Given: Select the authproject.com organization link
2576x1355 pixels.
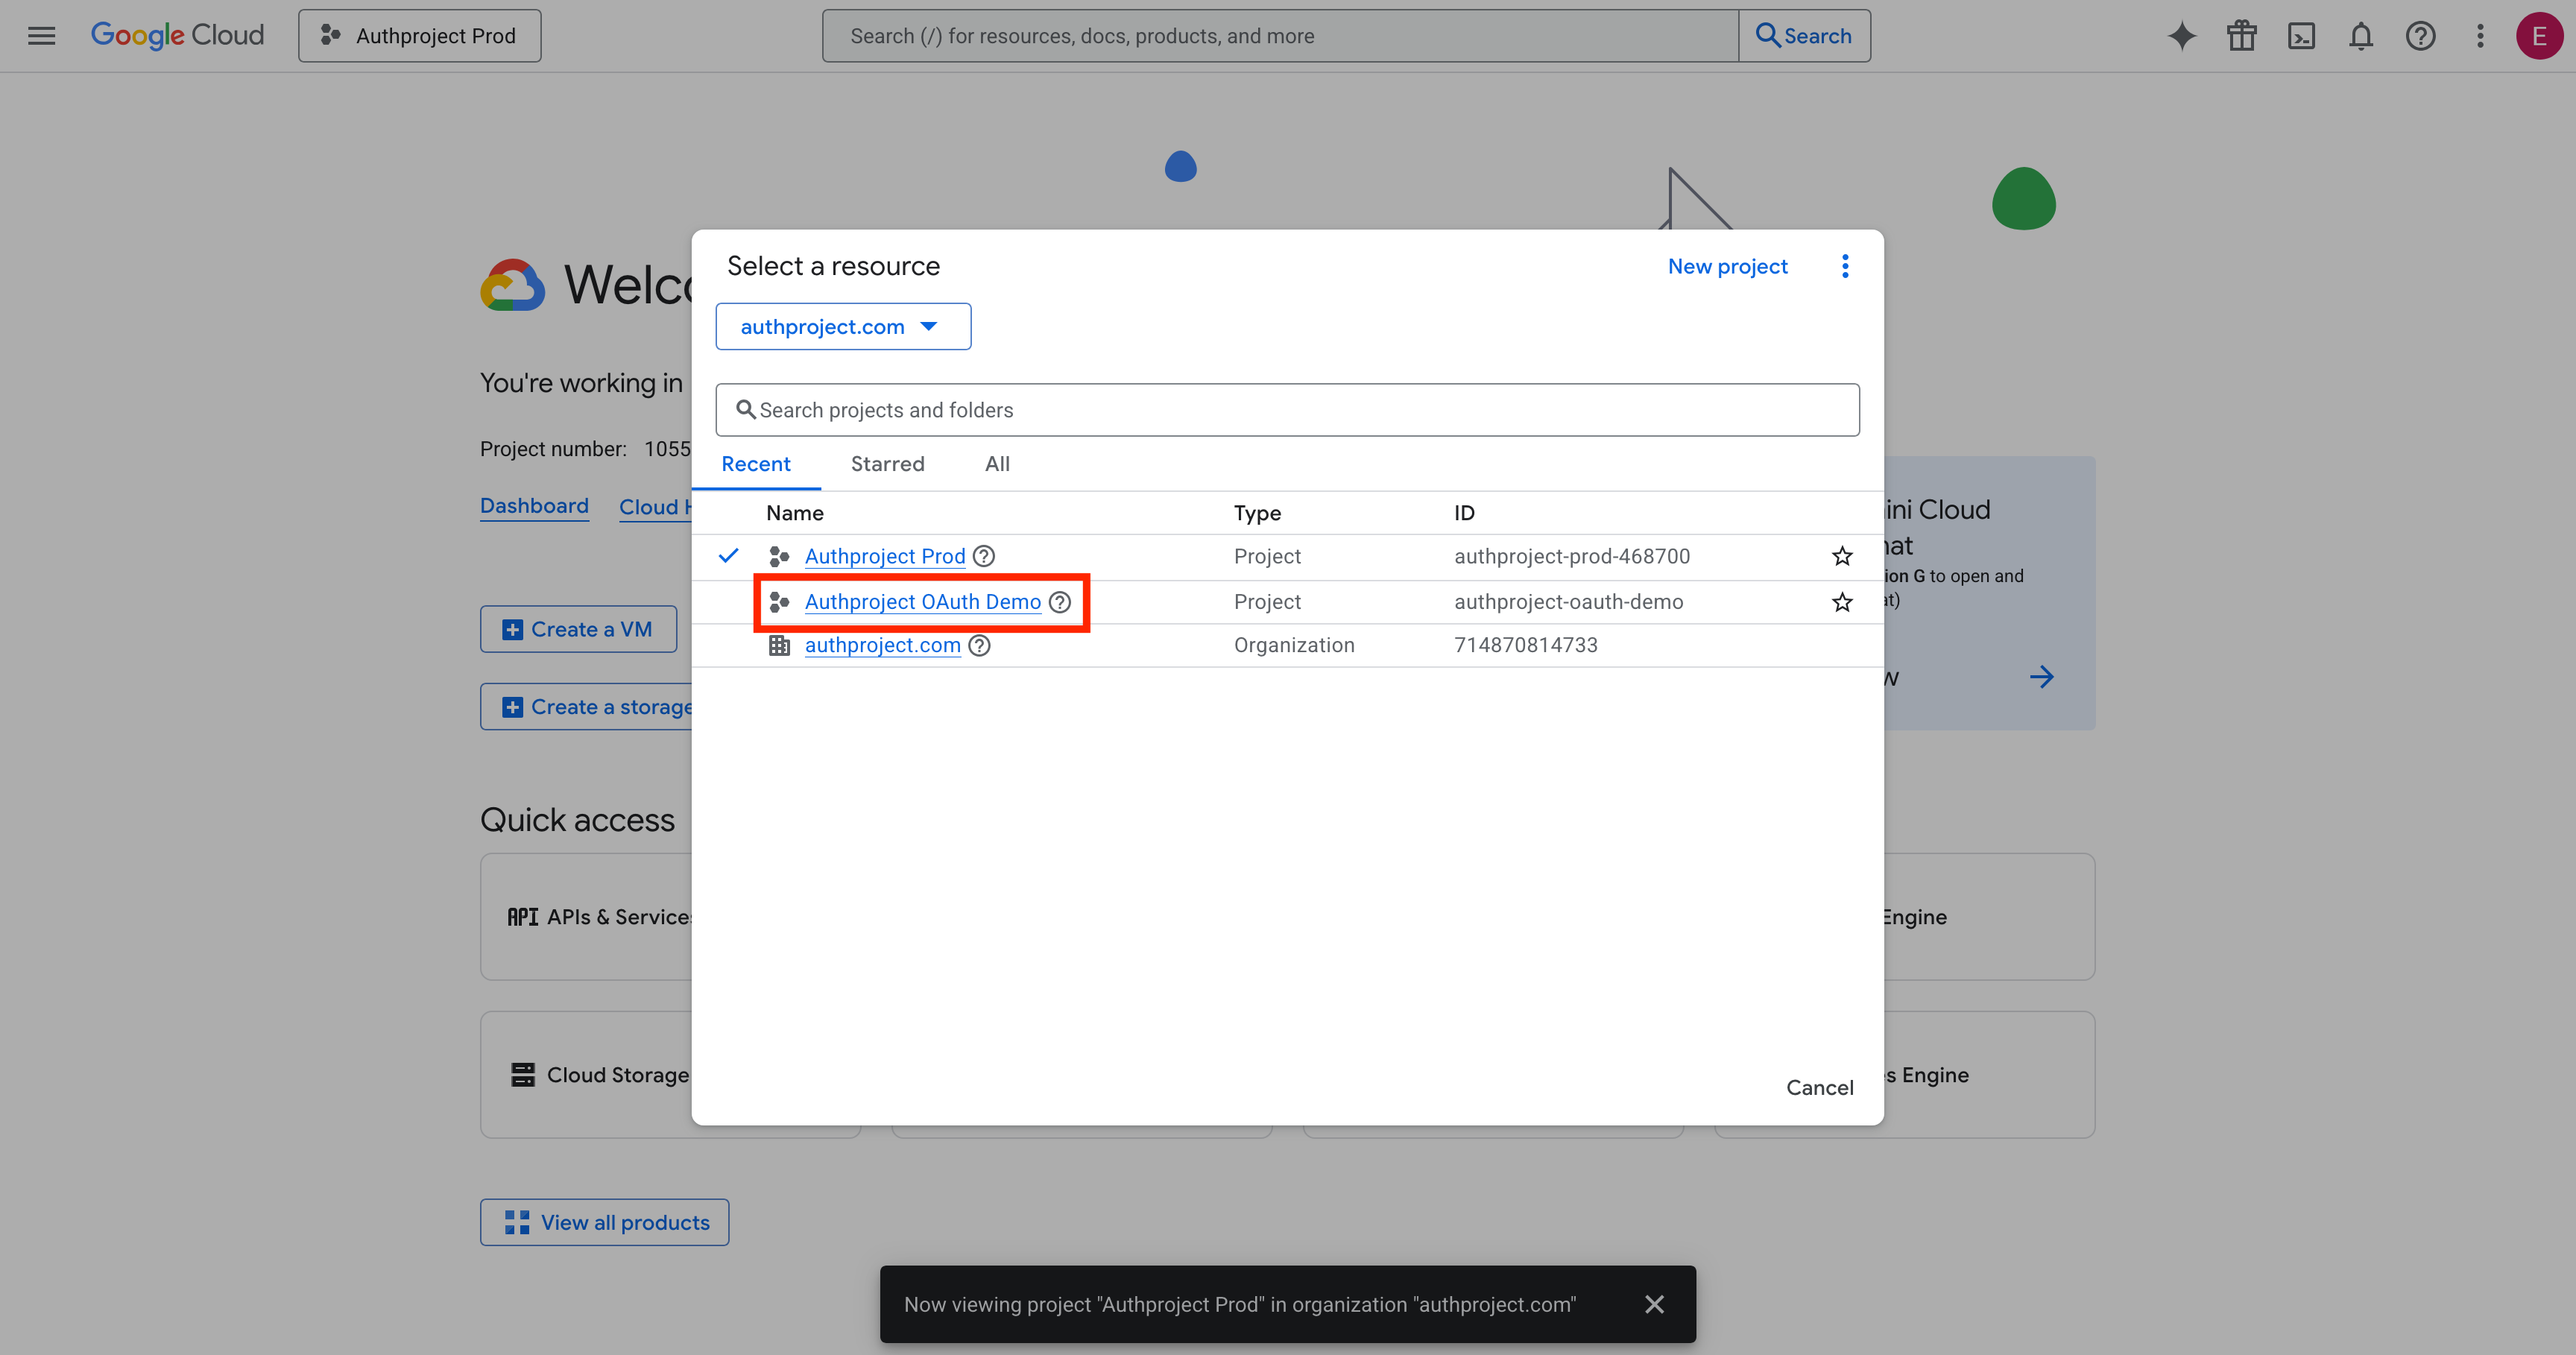Looking at the screenshot, I should tap(882, 645).
